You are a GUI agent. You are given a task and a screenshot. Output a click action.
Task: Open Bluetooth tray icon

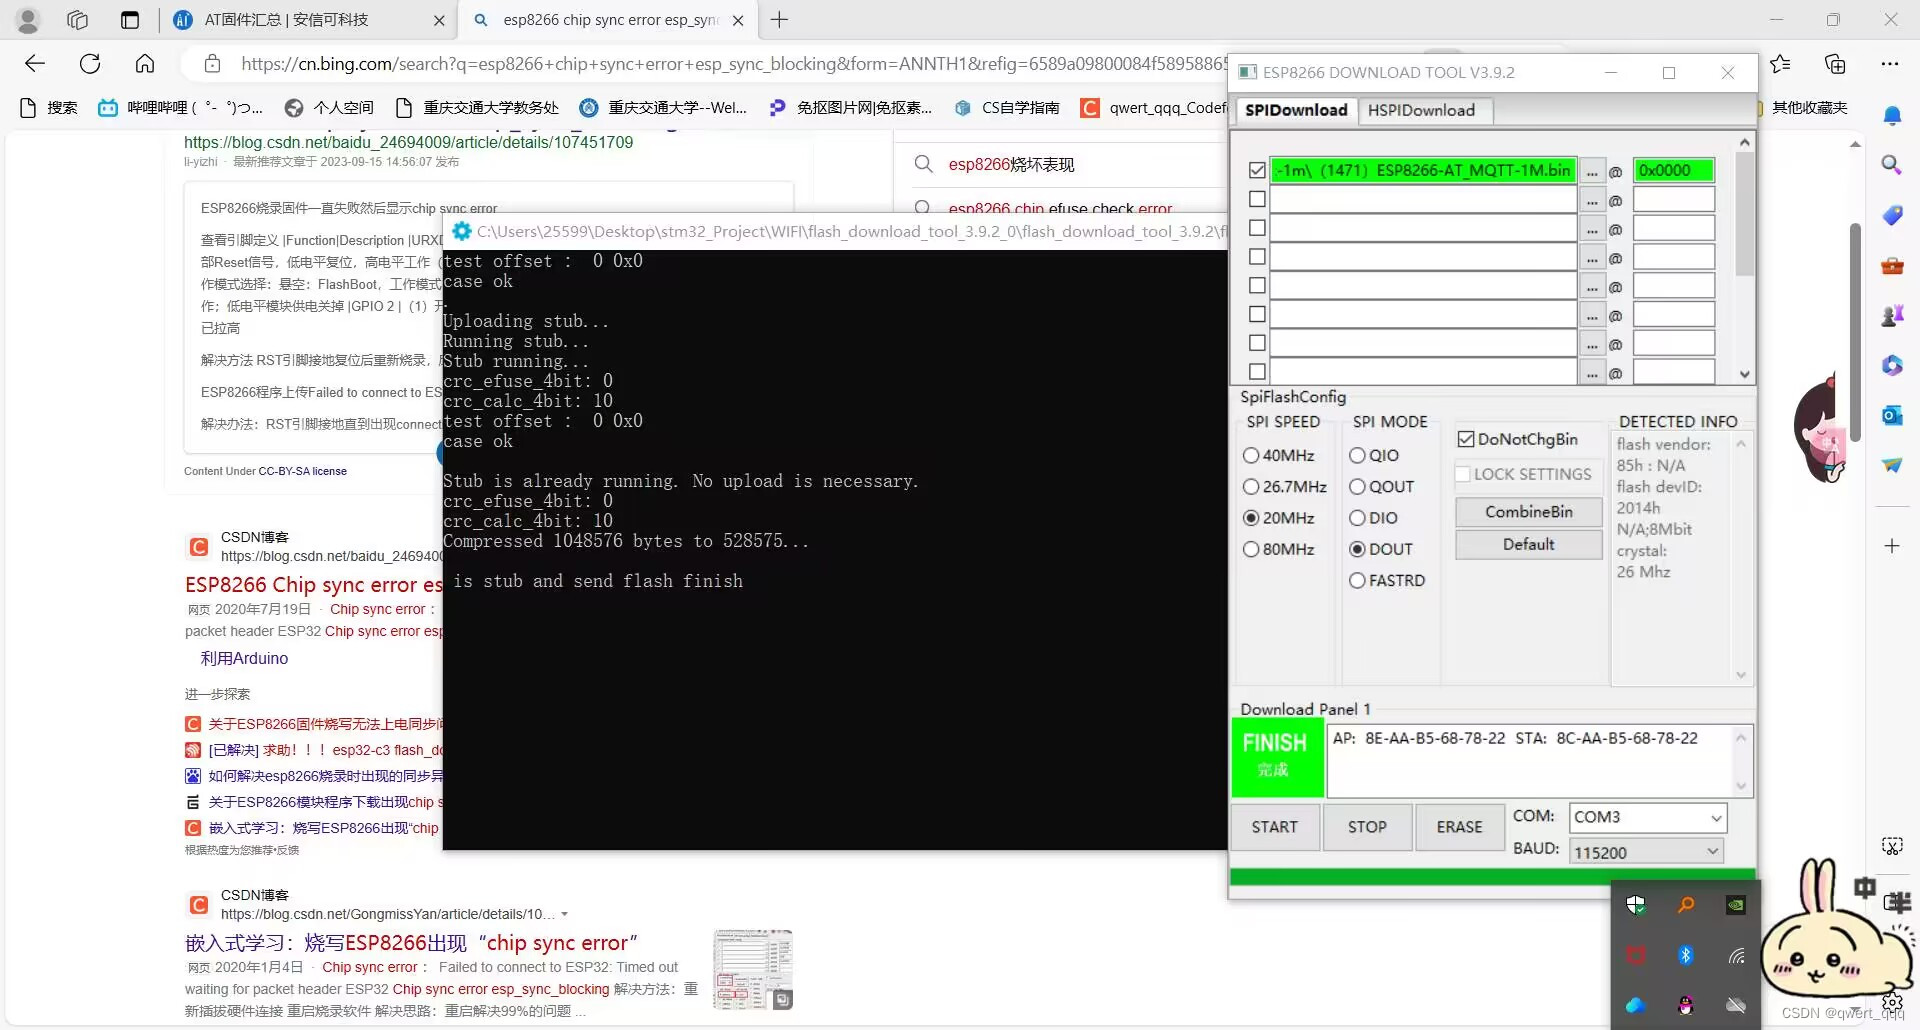coord(1686,955)
